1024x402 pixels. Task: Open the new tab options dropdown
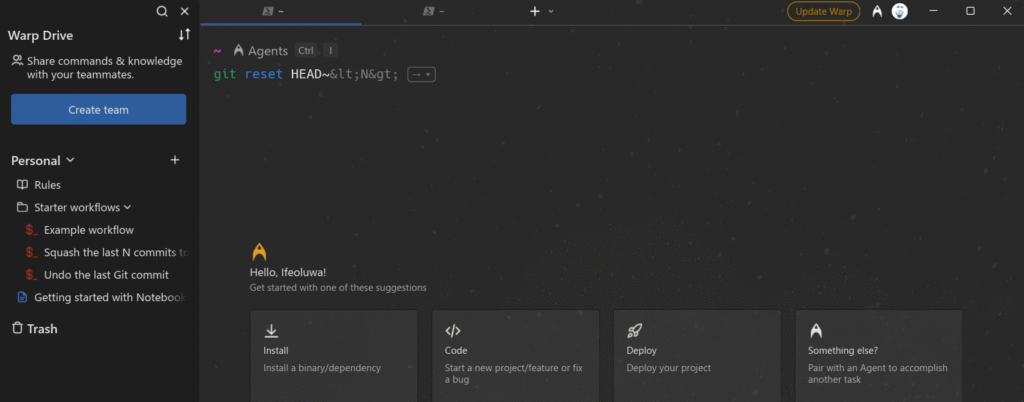551,11
